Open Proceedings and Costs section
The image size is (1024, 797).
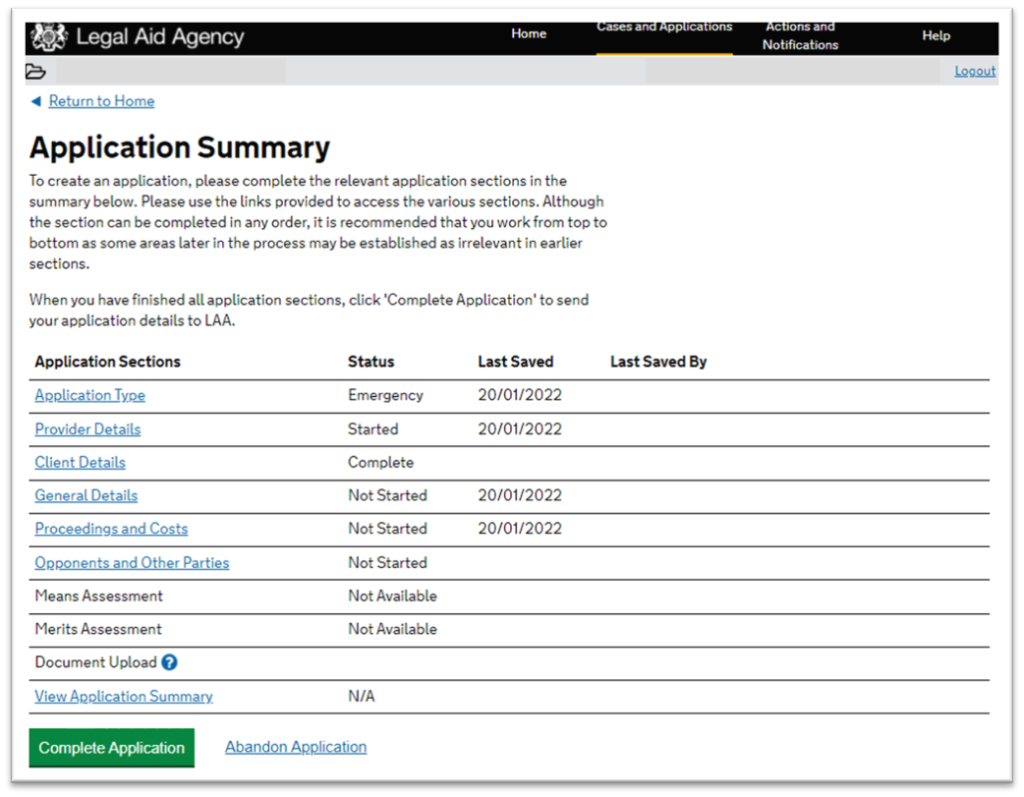pos(111,528)
